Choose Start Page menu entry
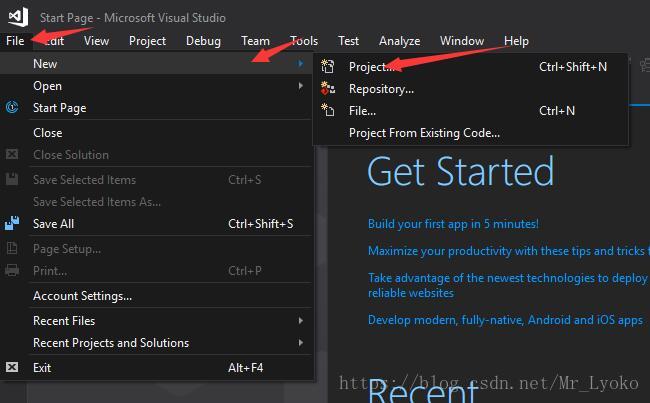This screenshot has height=403, width=650. [x=156, y=108]
